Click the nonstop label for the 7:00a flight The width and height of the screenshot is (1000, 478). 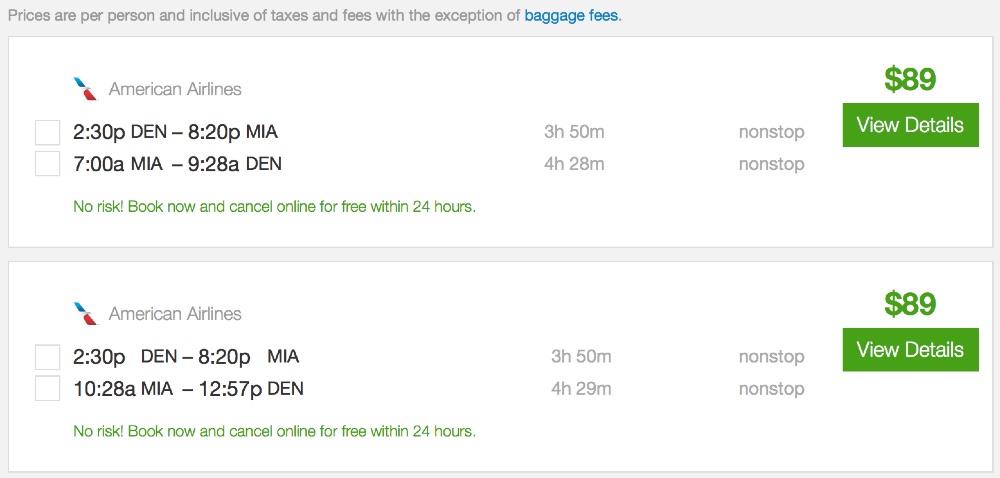click(771, 163)
